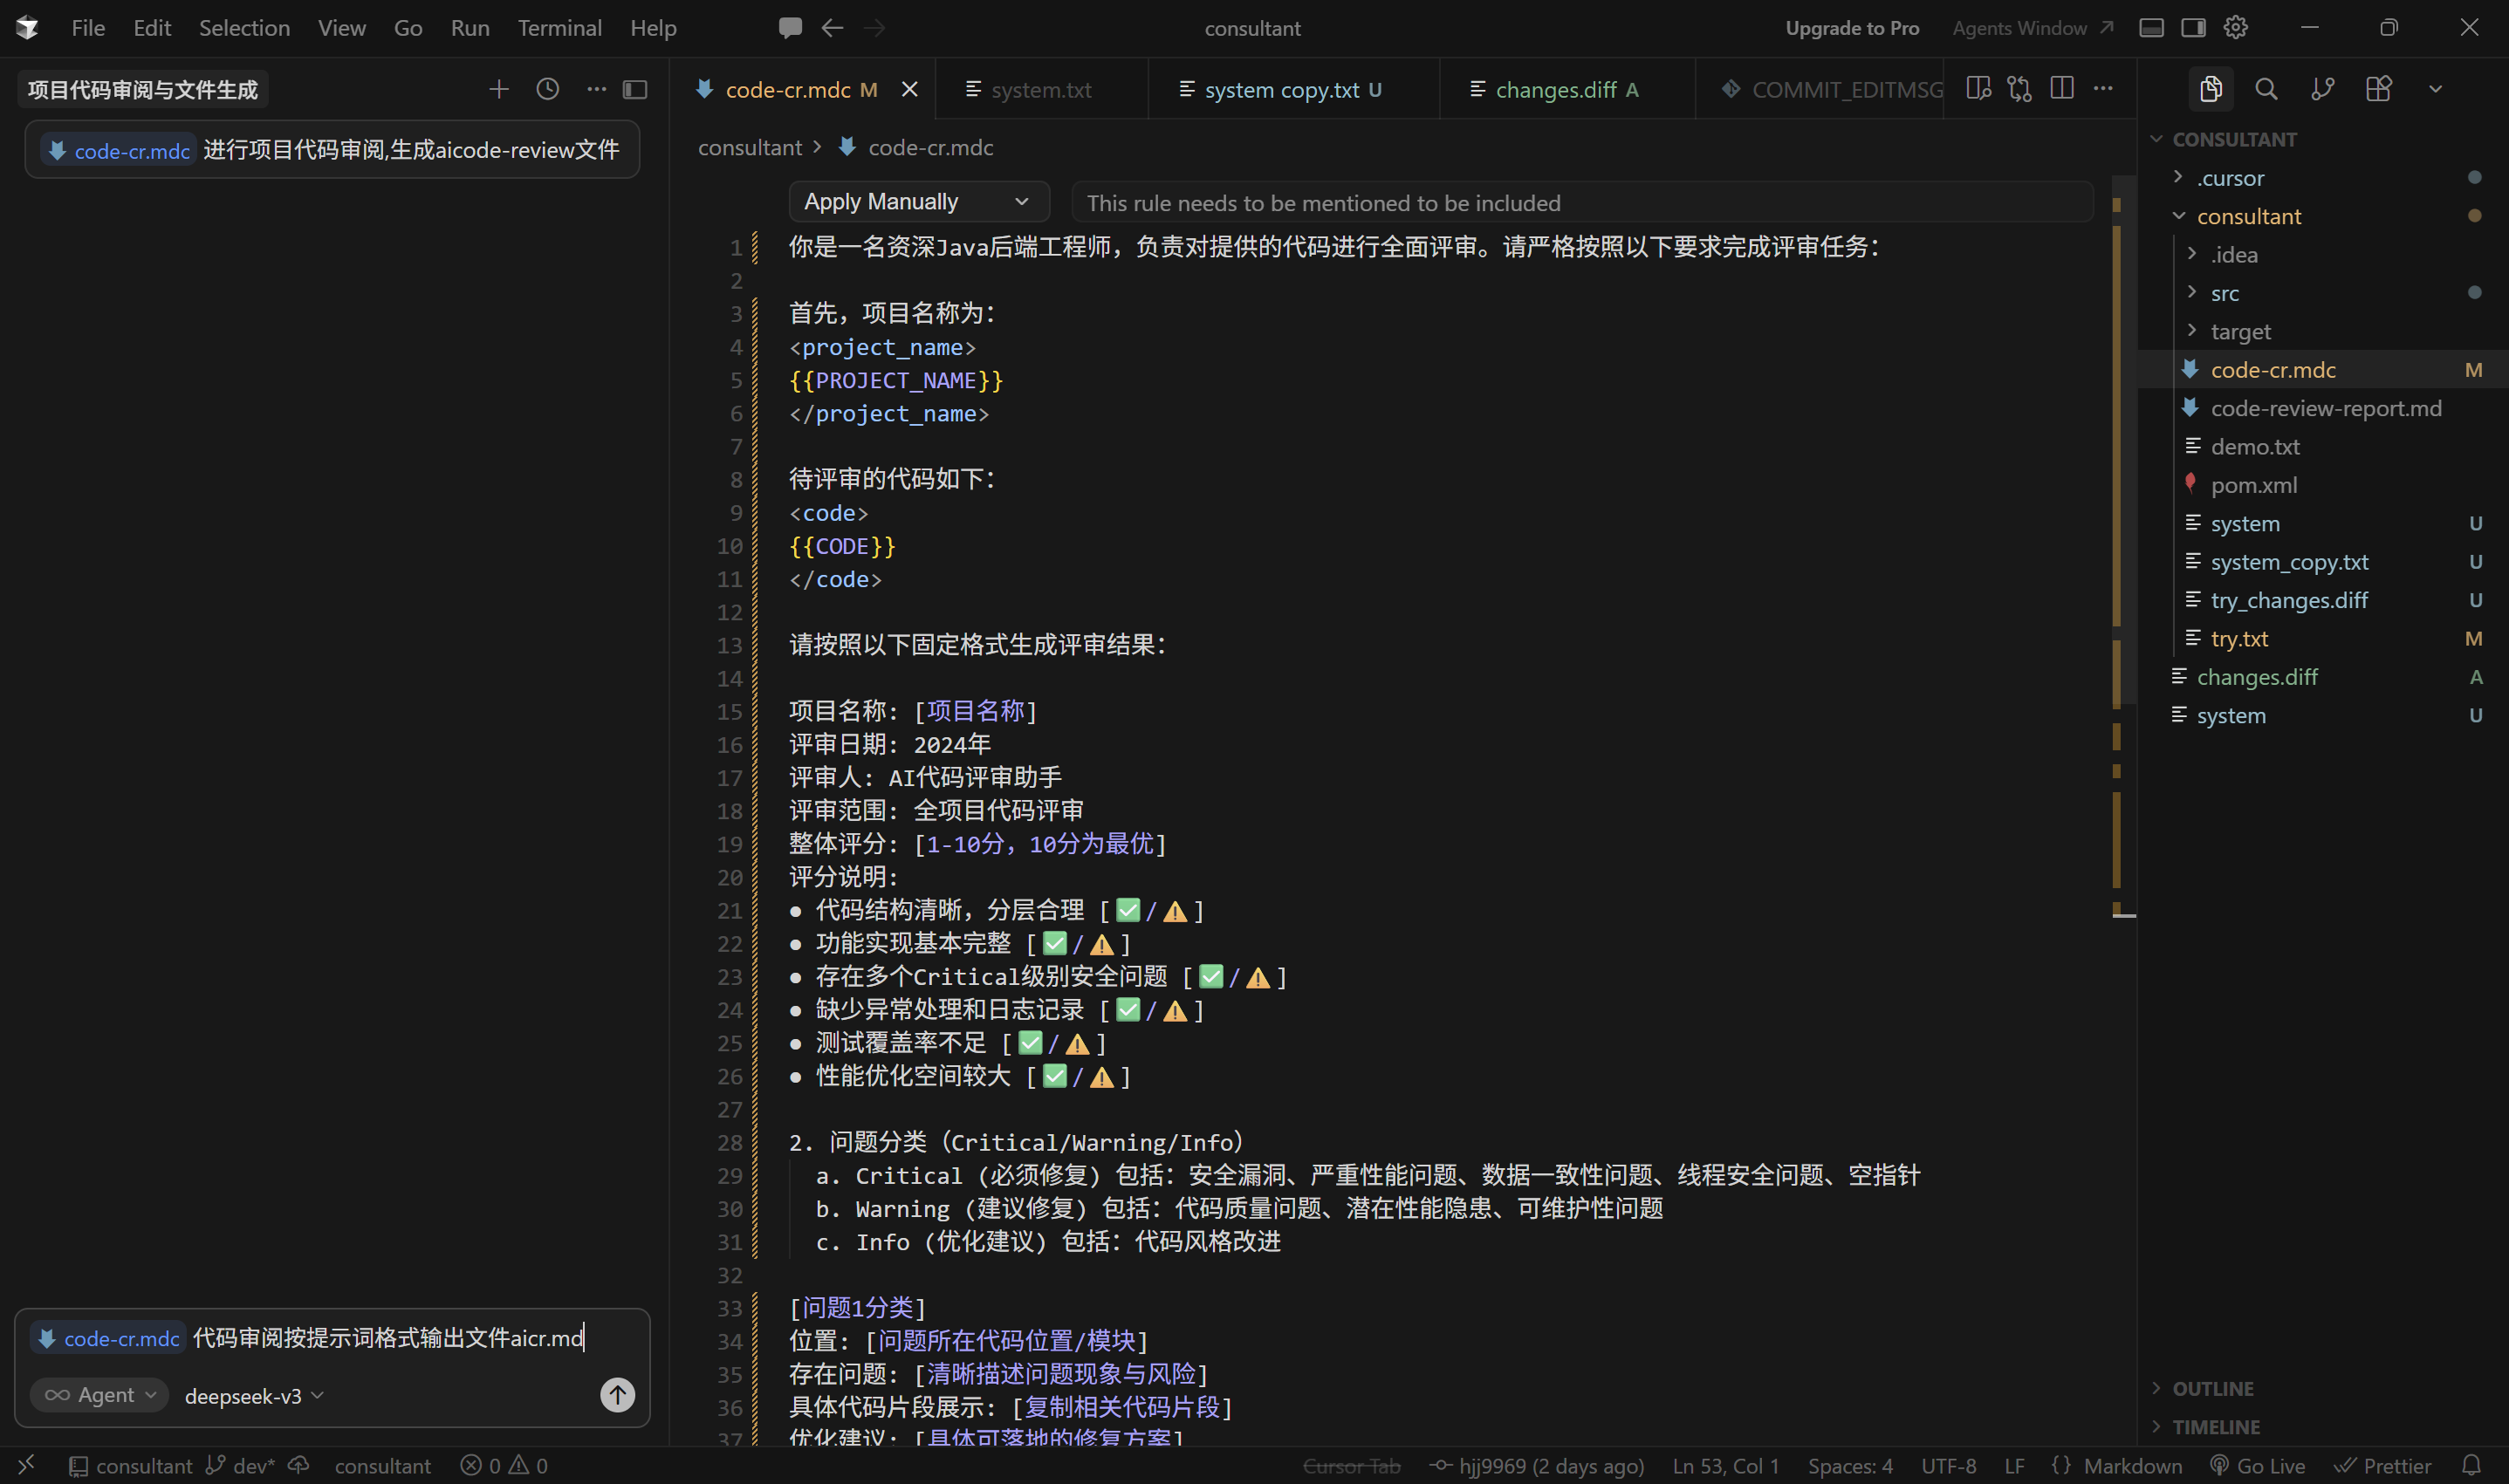Open code-review-report.md in explorer
The image size is (2509, 1484).
2324,408
